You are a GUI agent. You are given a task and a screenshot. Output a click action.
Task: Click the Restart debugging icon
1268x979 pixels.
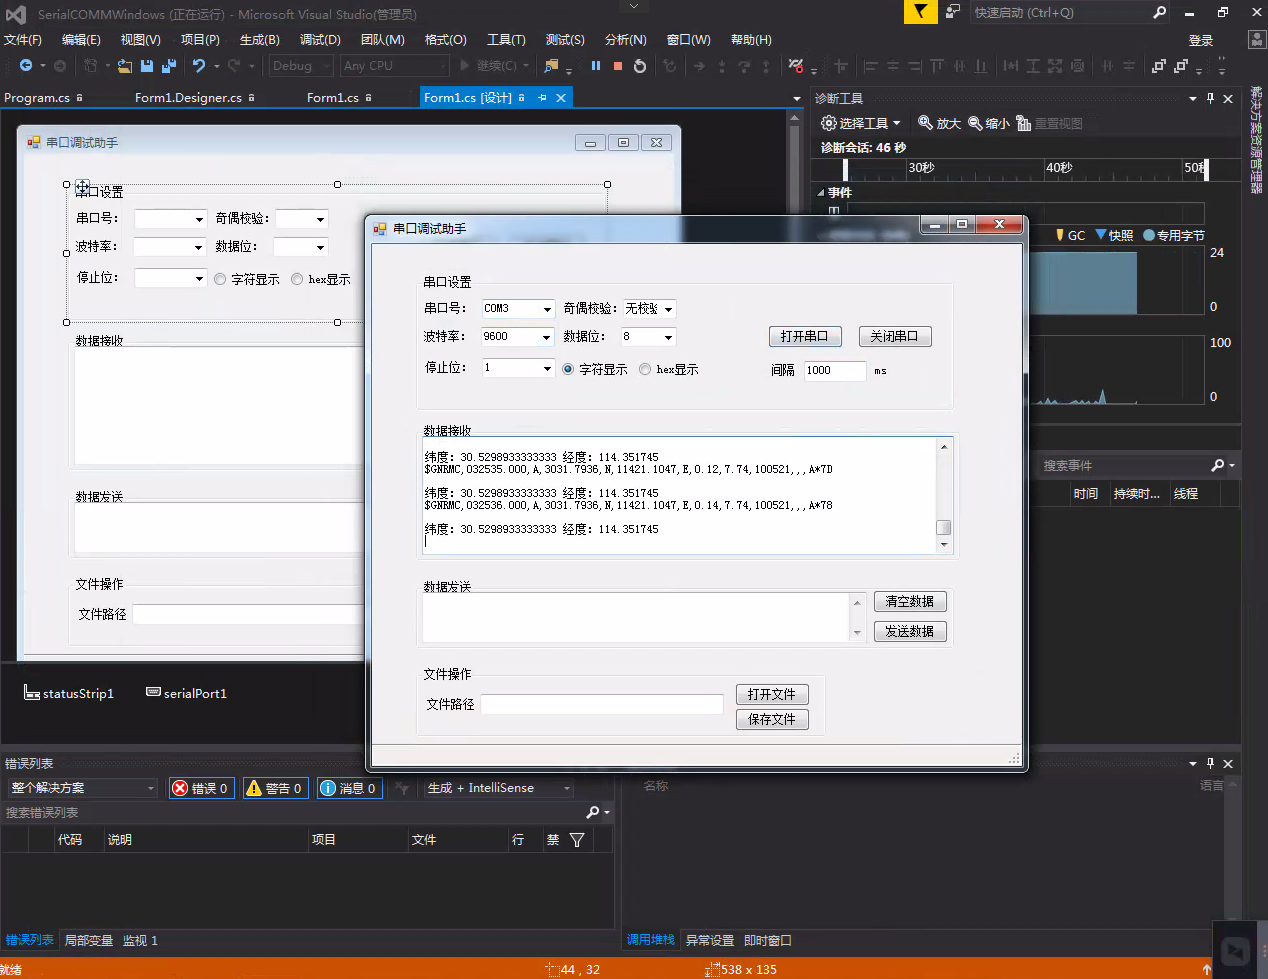pyautogui.click(x=640, y=66)
